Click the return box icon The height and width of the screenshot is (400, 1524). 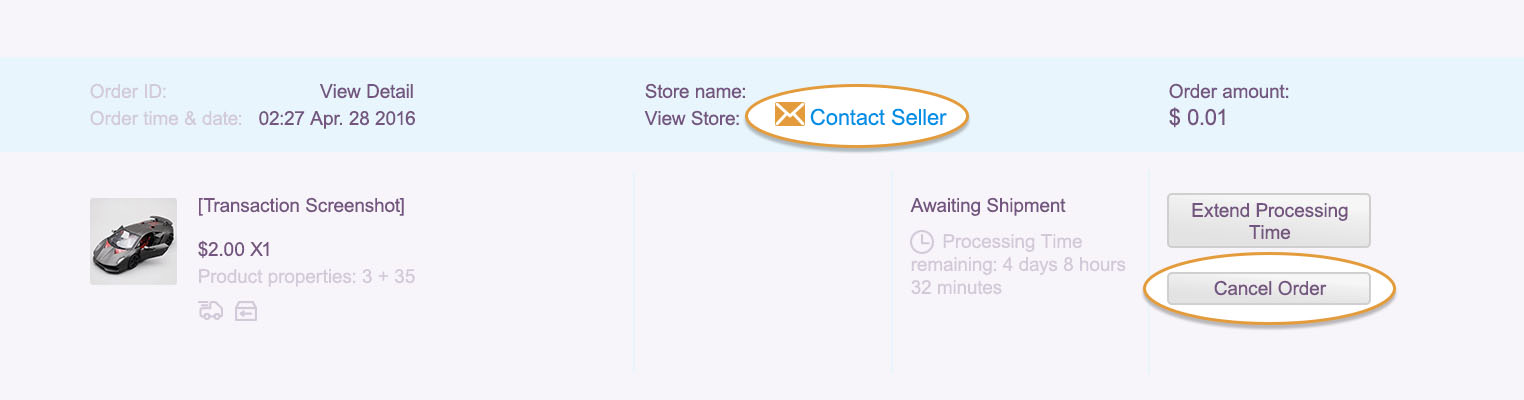[x=246, y=312]
